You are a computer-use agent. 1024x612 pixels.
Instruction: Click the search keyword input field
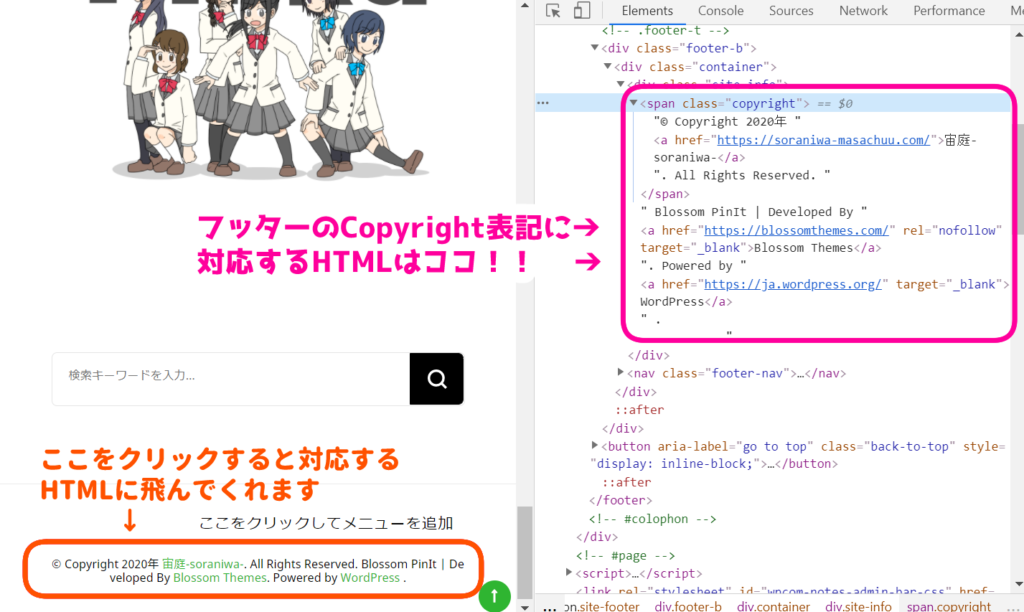pos(232,378)
